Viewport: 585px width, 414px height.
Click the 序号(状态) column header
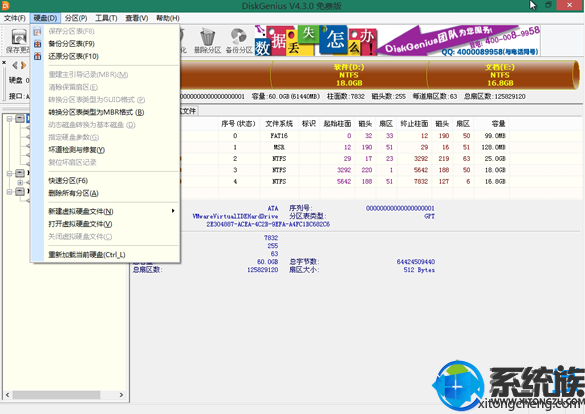tap(238, 123)
